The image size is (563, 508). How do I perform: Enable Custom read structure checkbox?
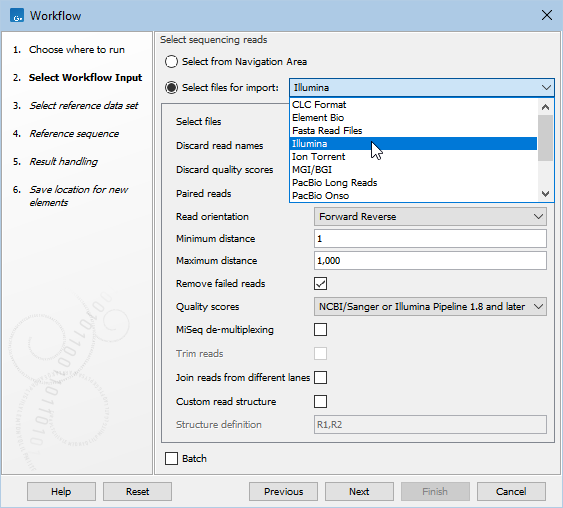click(320, 401)
